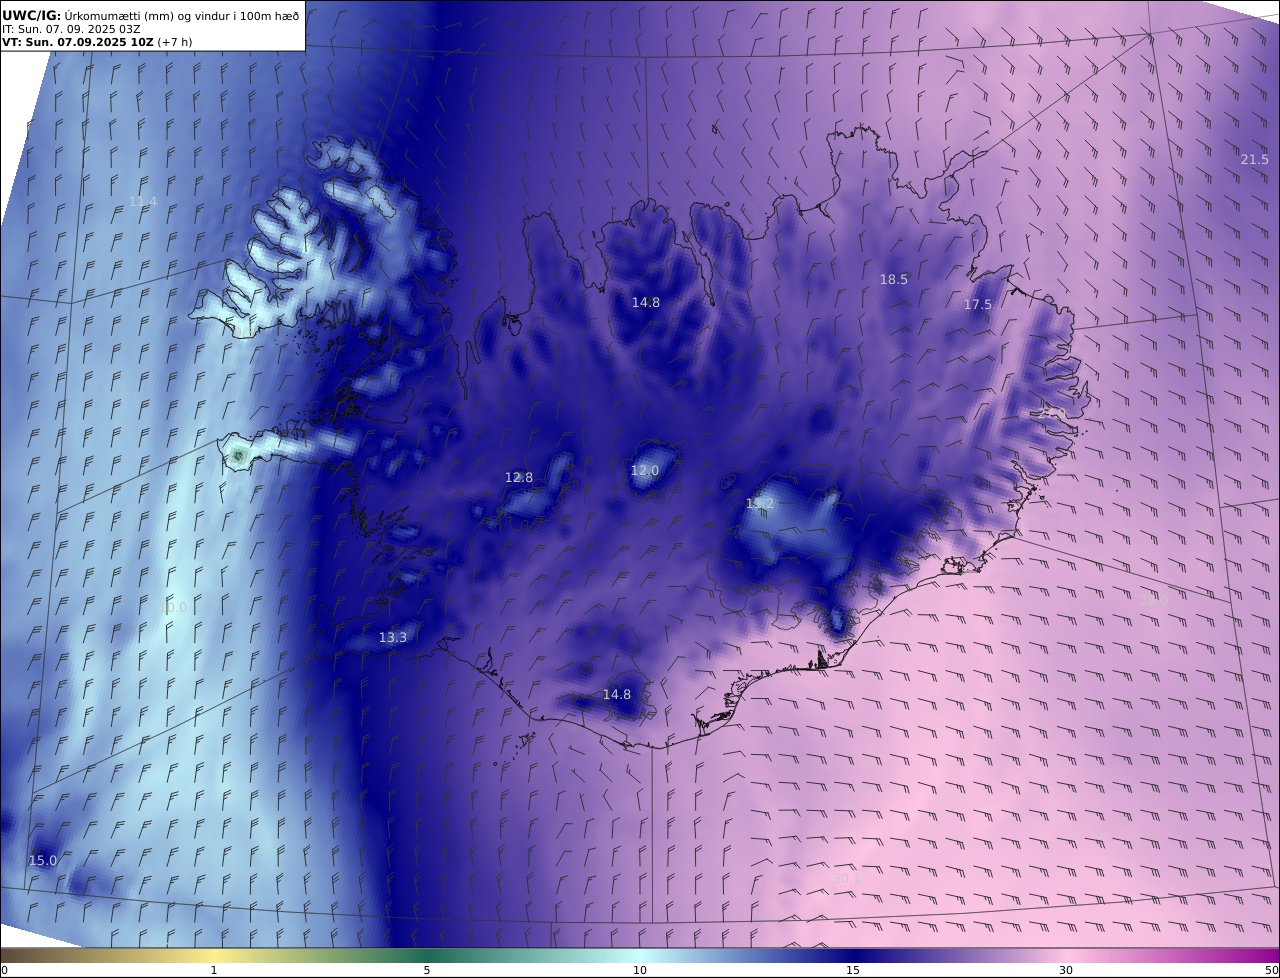
Task: Click the 15 tick on the color scale
Action: click(x=853, y=970)
